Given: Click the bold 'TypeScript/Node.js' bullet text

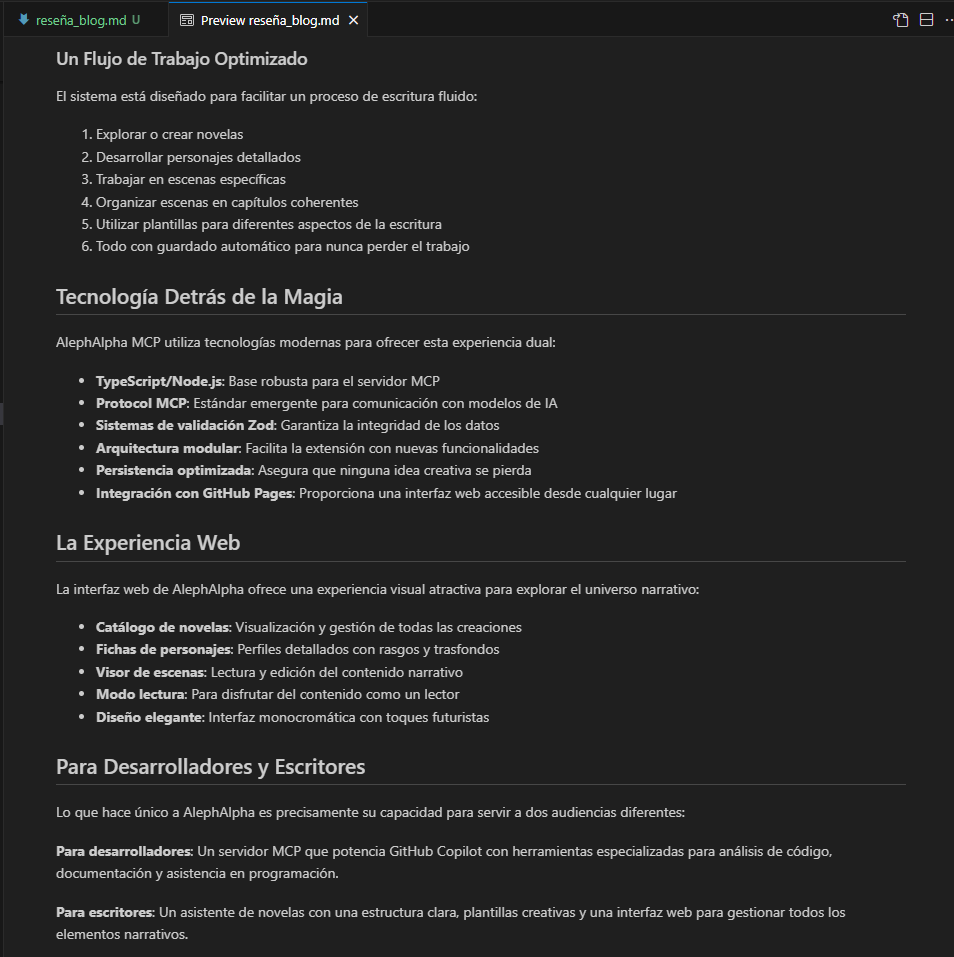Looking at the screenshot, I should tap(159, 381).
